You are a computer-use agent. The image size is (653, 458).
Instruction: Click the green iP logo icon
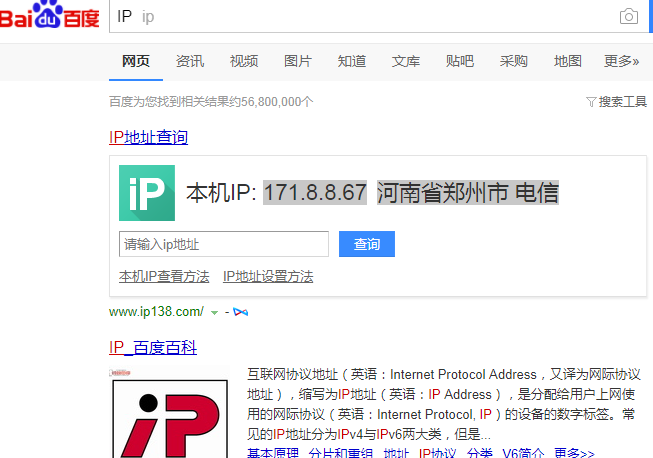click(147, 193)
